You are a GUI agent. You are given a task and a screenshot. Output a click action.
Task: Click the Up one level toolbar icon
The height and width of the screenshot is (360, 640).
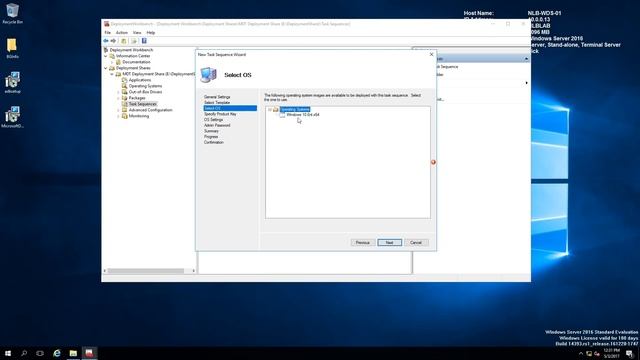click(x=124, y=41)
